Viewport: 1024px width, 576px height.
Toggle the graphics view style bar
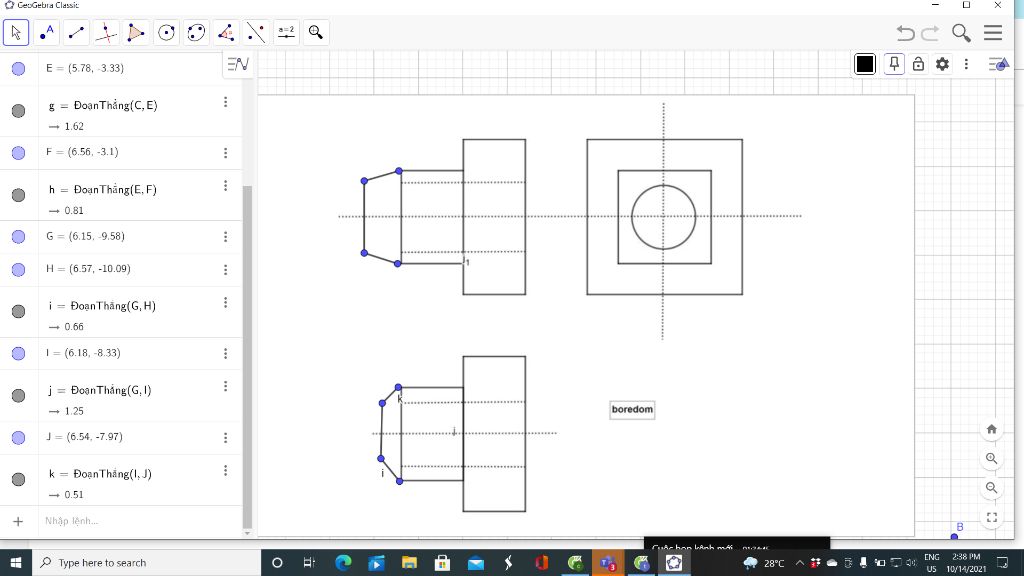tap(999, 64)
